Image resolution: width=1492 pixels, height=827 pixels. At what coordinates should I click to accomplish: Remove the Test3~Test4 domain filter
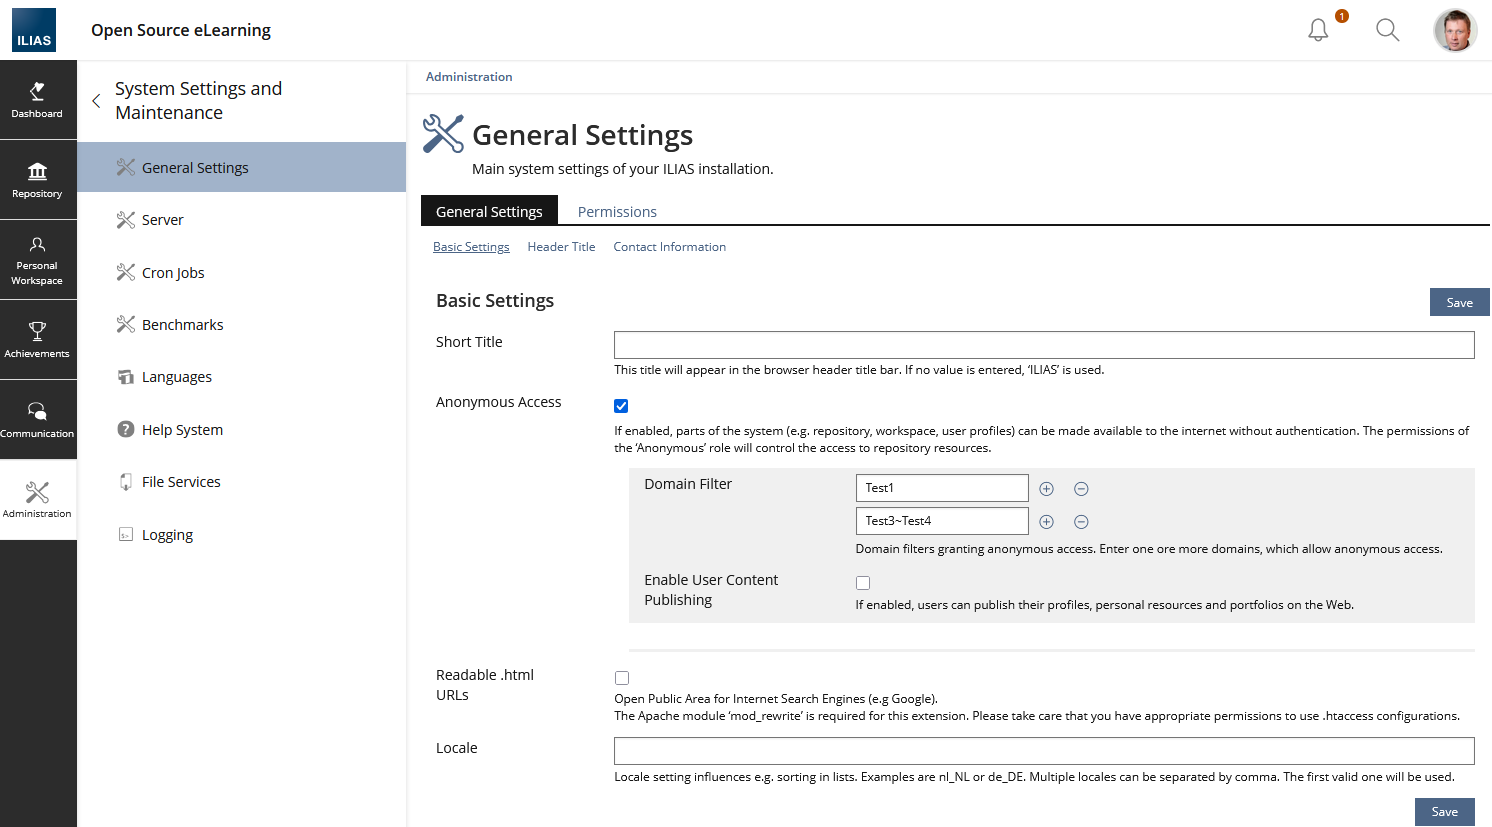pyautogui.click(x=1081, y=522)
